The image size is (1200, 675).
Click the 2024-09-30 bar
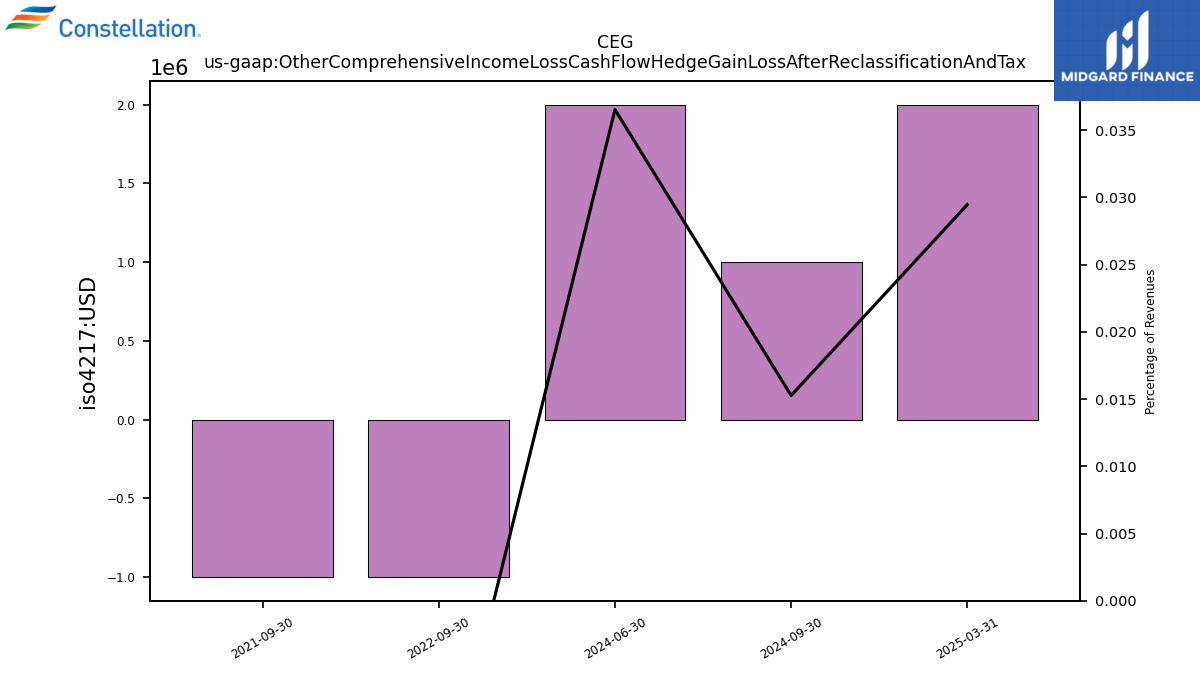click(791, 341)
